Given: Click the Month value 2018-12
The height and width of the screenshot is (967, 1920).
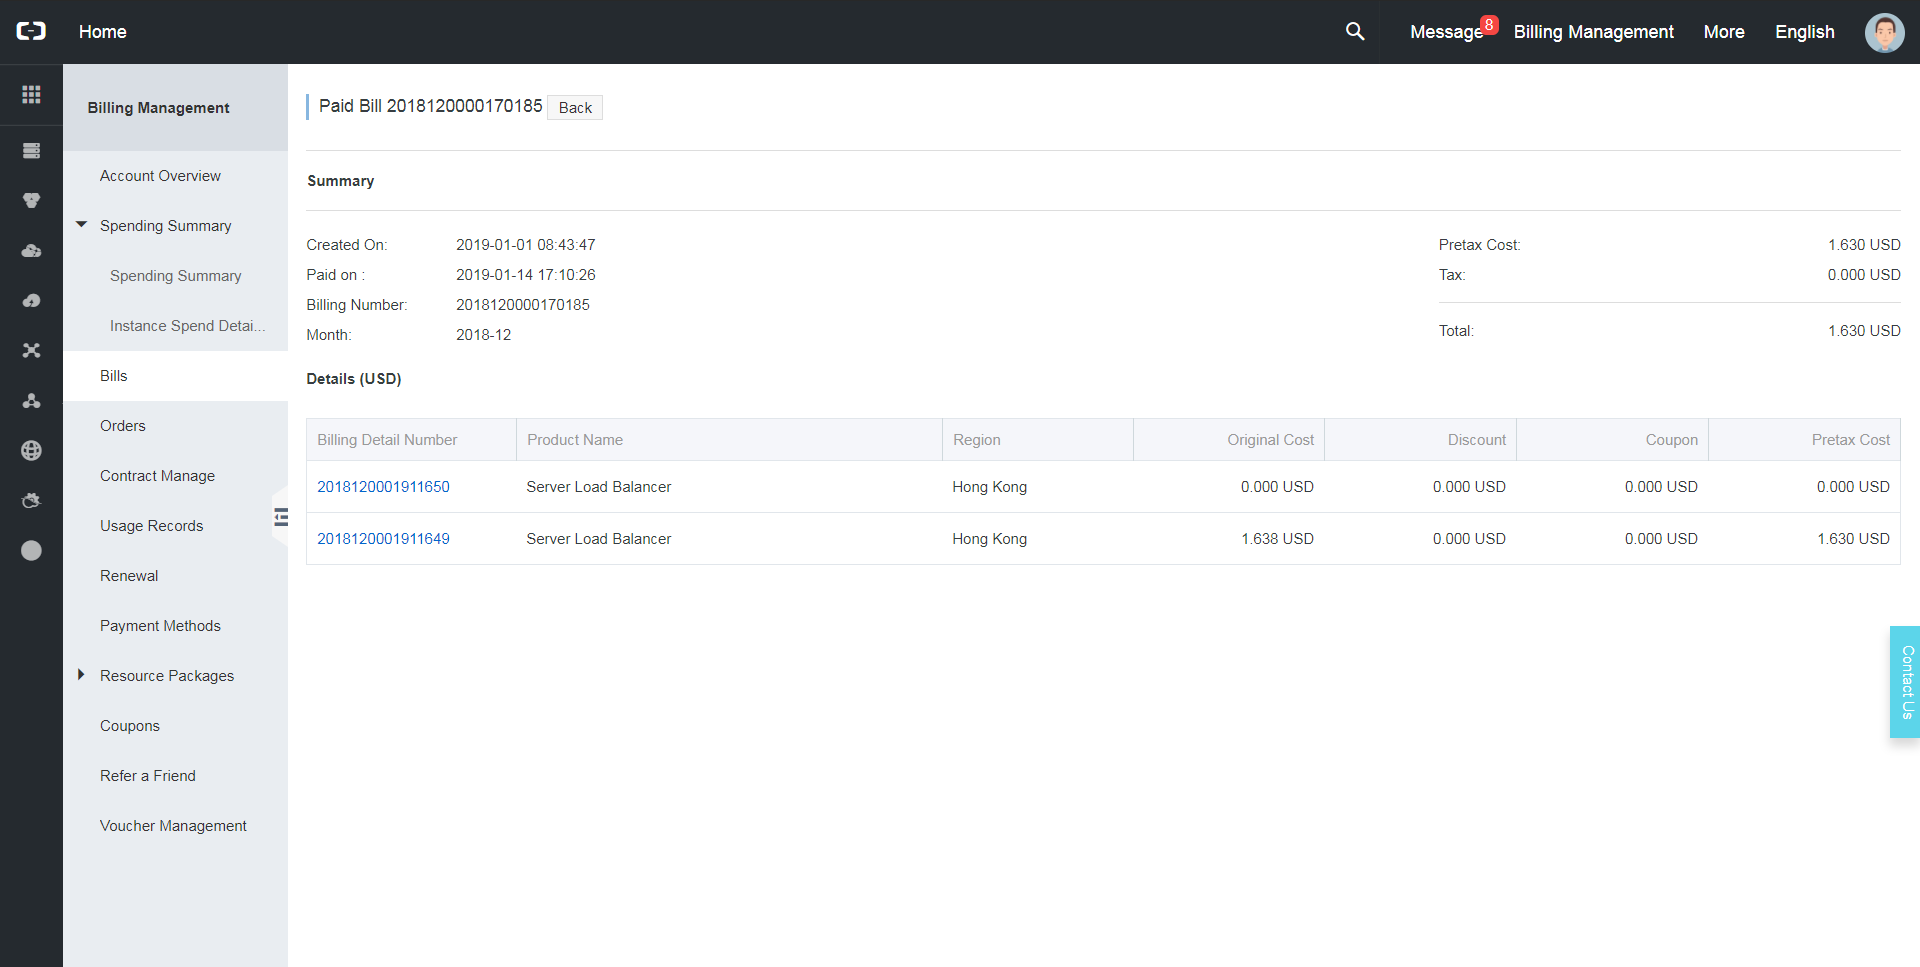Looking at the screenshot, I should tap(484, 335).
